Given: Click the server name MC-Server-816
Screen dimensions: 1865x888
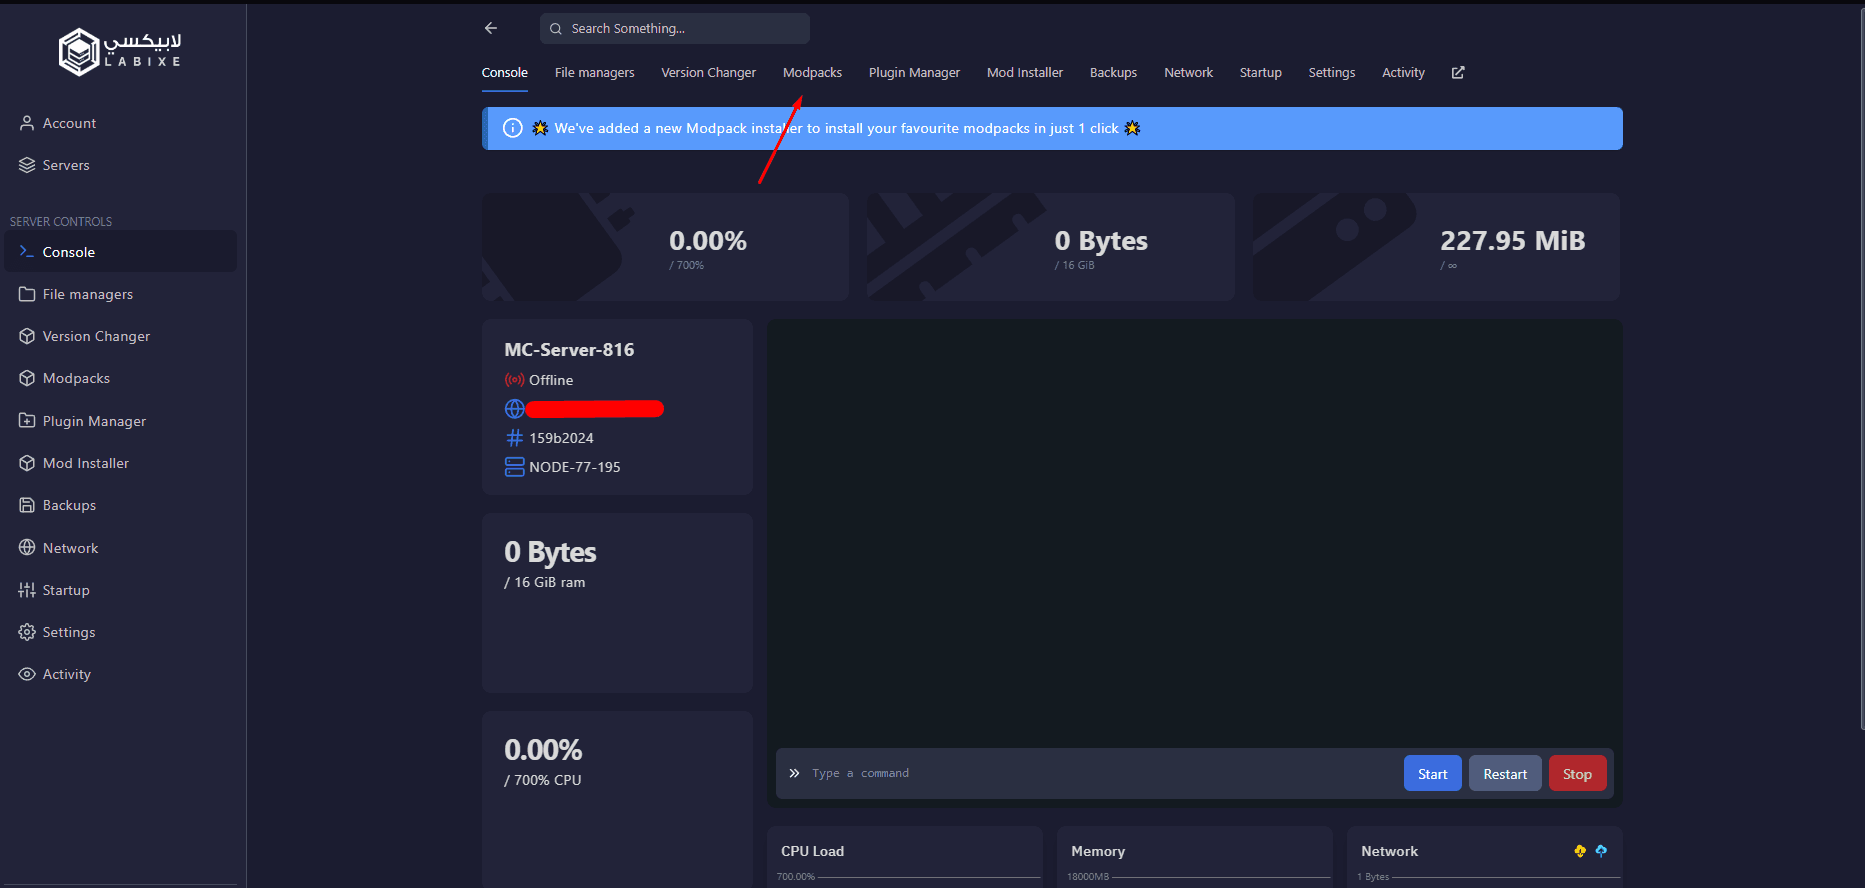Looking at the screenshot, I should [x=569, y=350].
